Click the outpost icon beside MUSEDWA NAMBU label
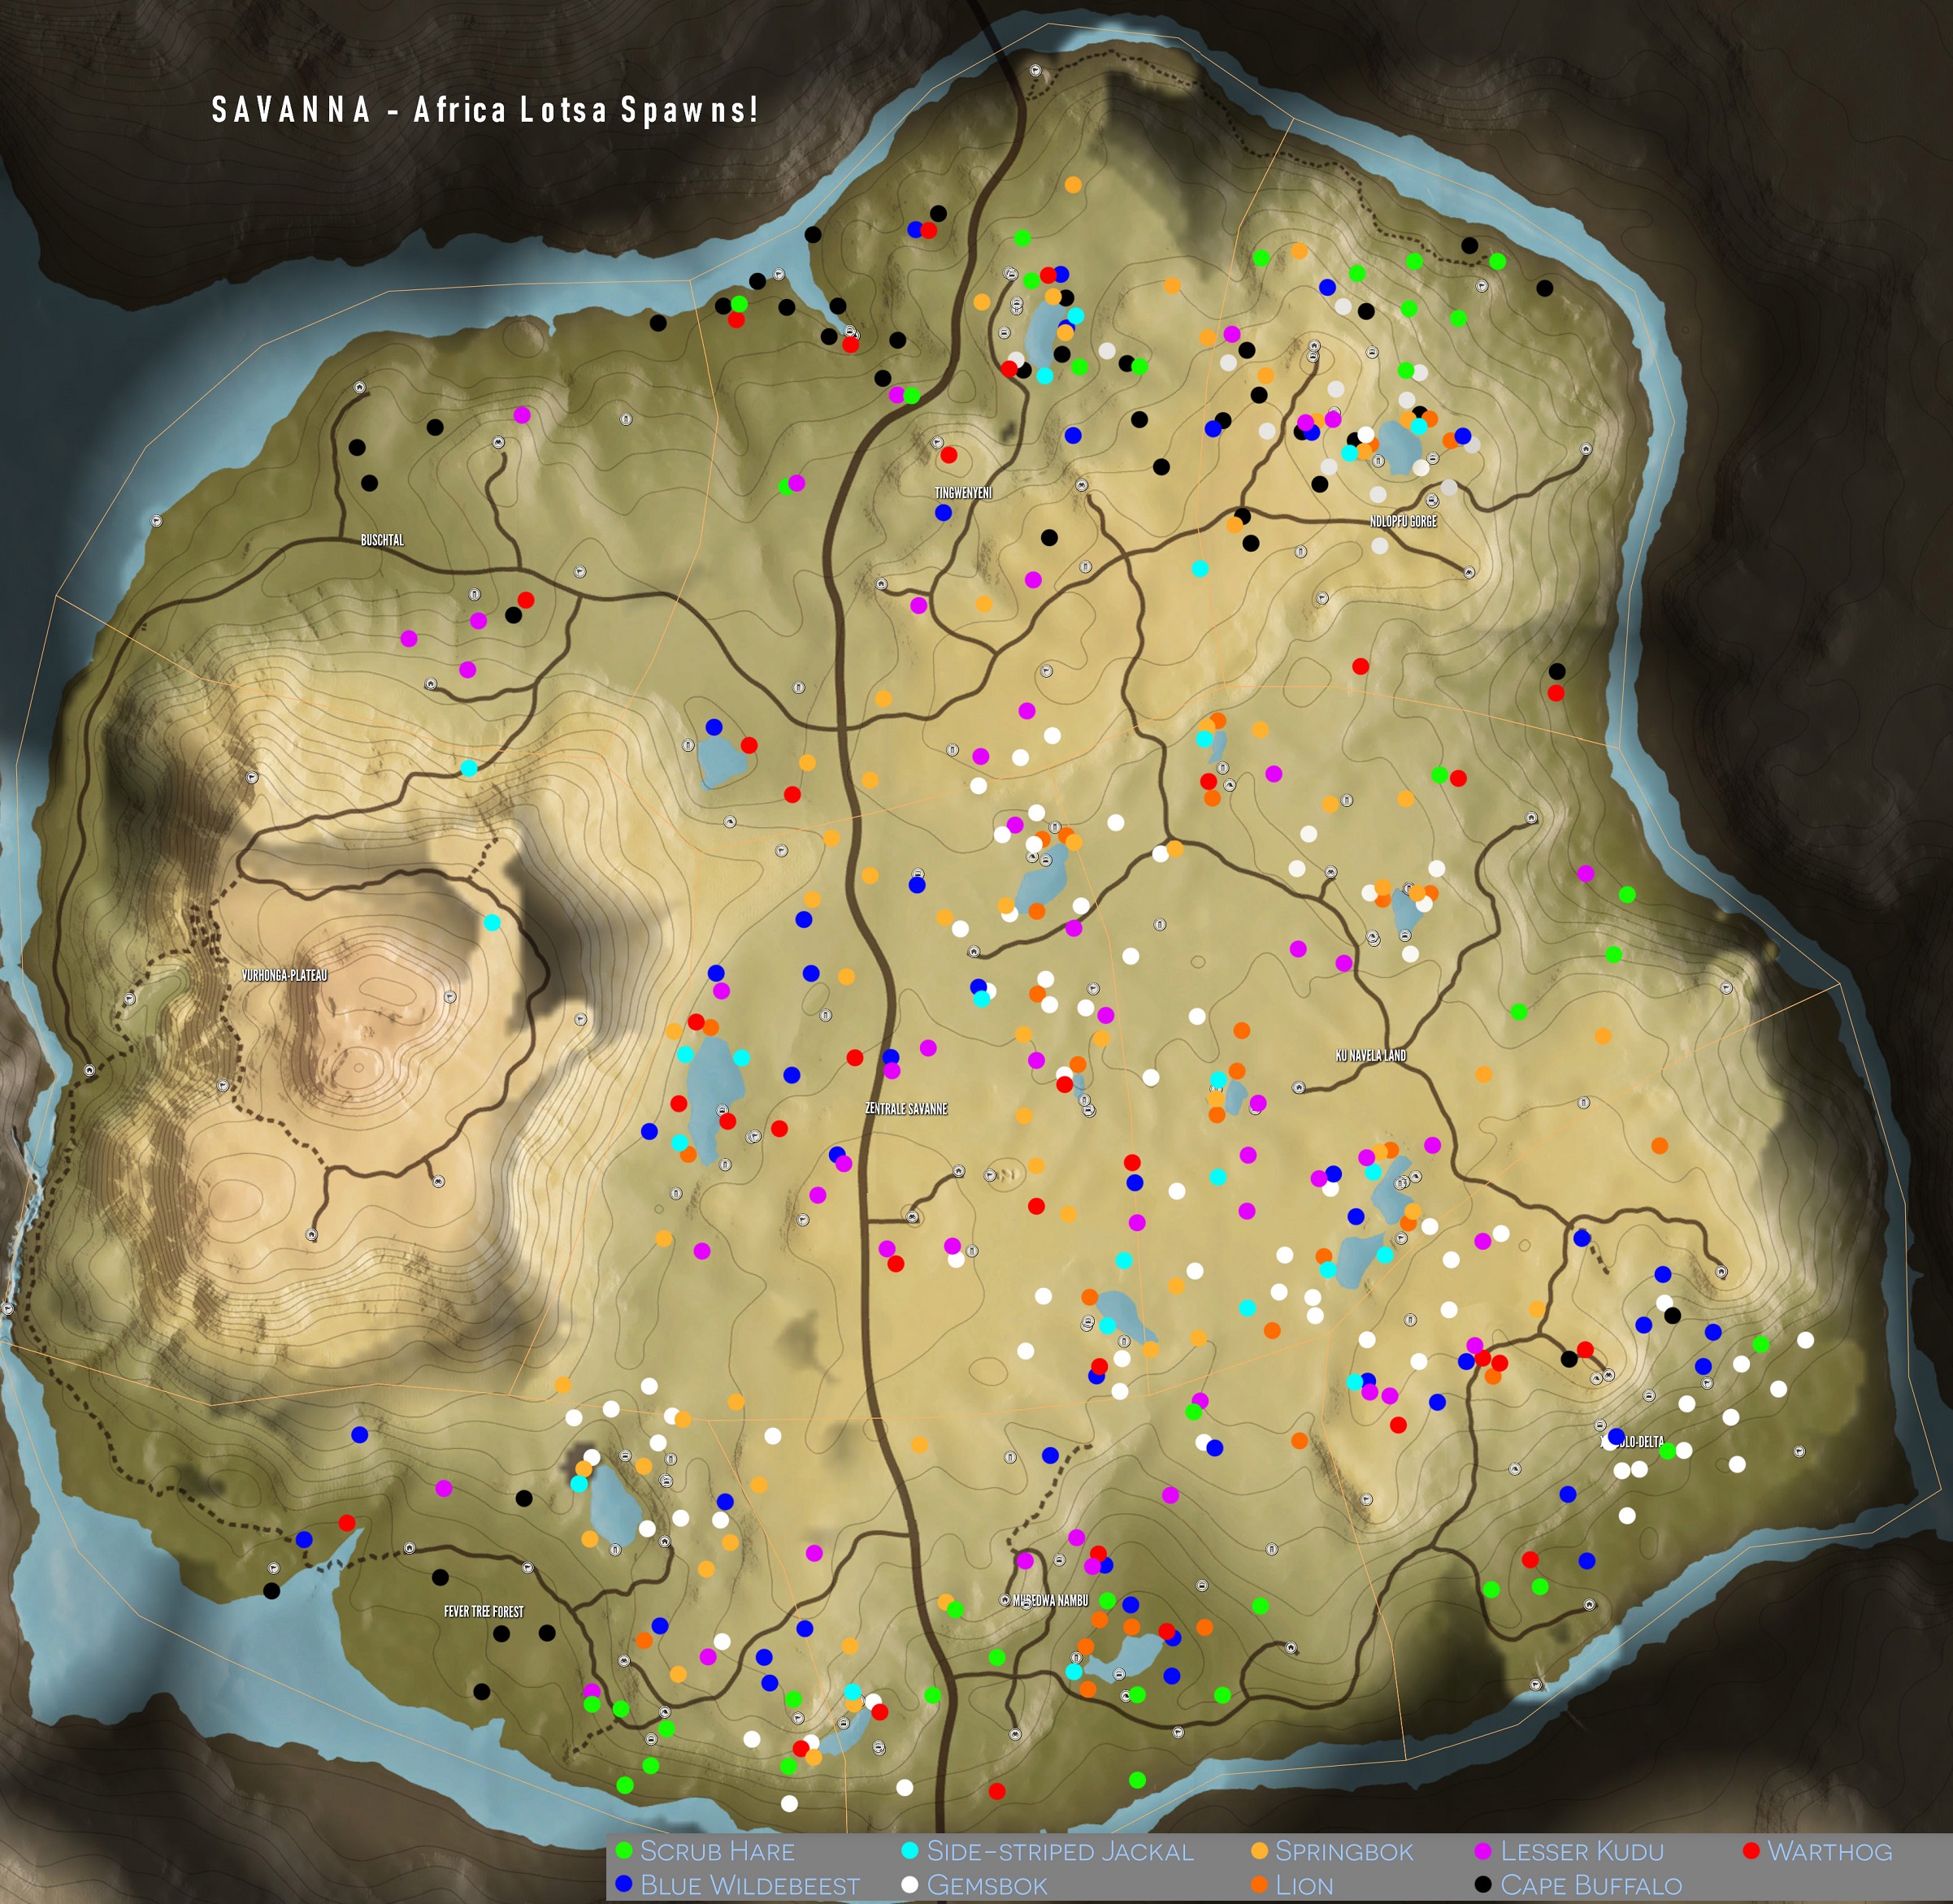The width and height of the screenshot is (1953, 1904). point(1005,1600)
